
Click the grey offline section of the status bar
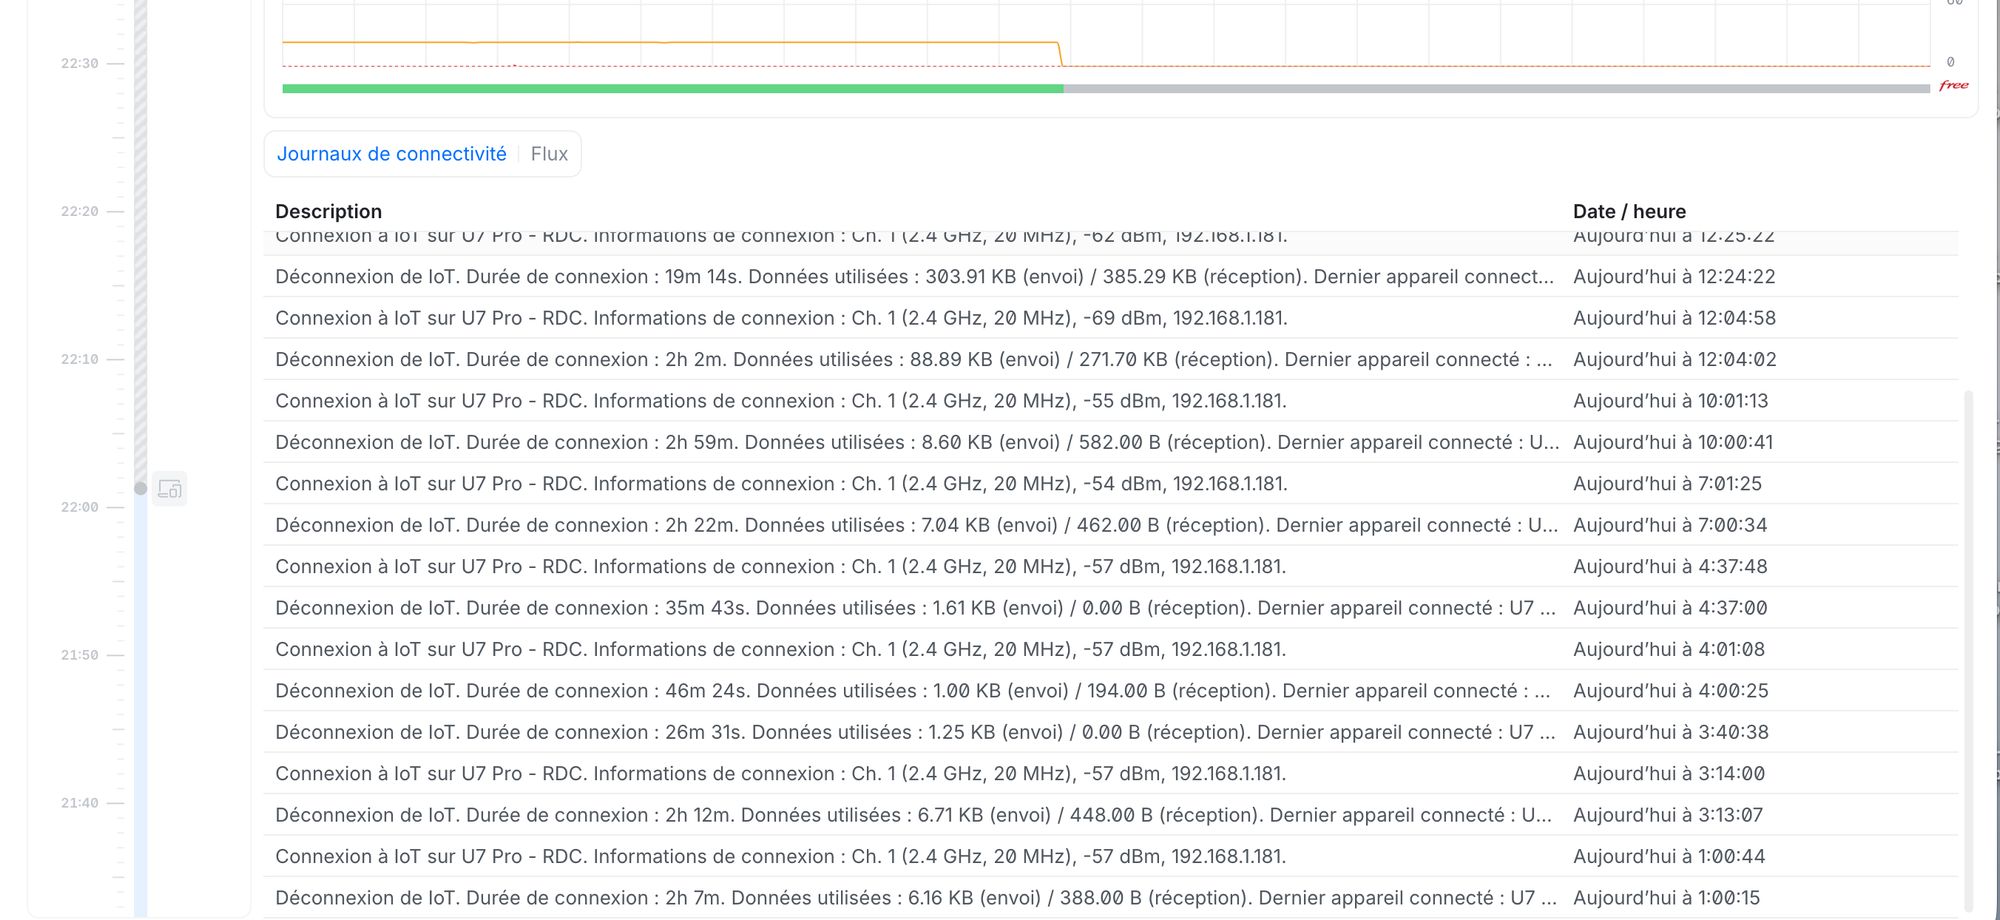[x=1496, y=89]
